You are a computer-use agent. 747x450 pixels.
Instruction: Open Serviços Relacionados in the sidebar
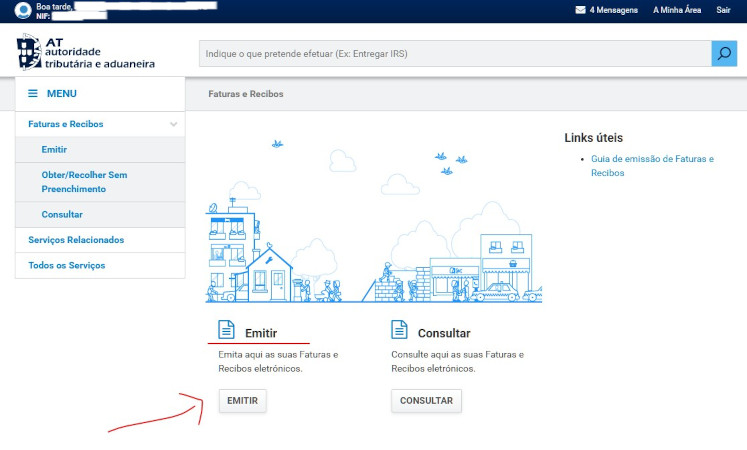tap(76, 240)
